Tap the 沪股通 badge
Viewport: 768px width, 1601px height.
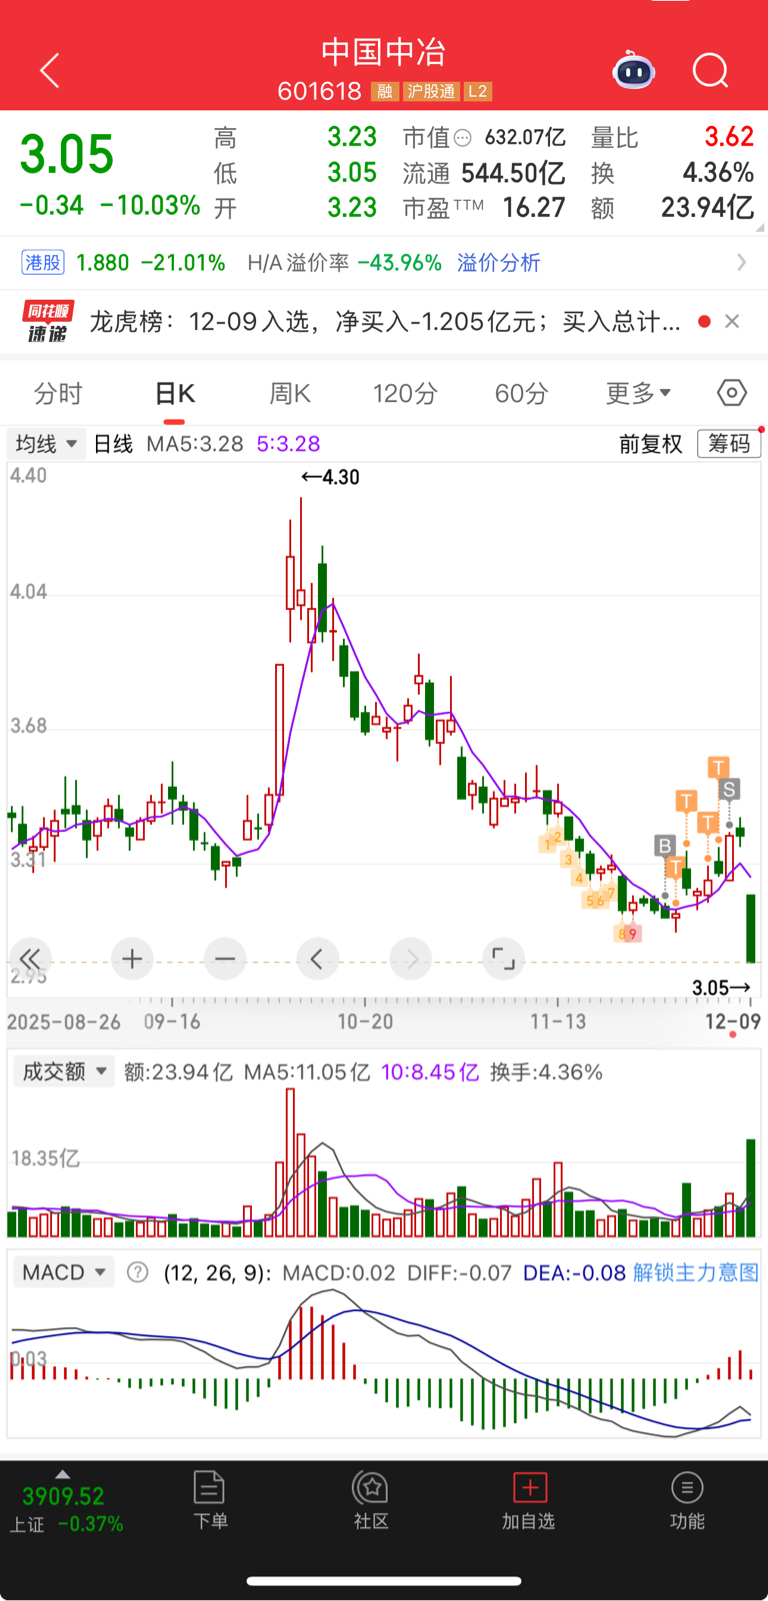click(431, 92)
